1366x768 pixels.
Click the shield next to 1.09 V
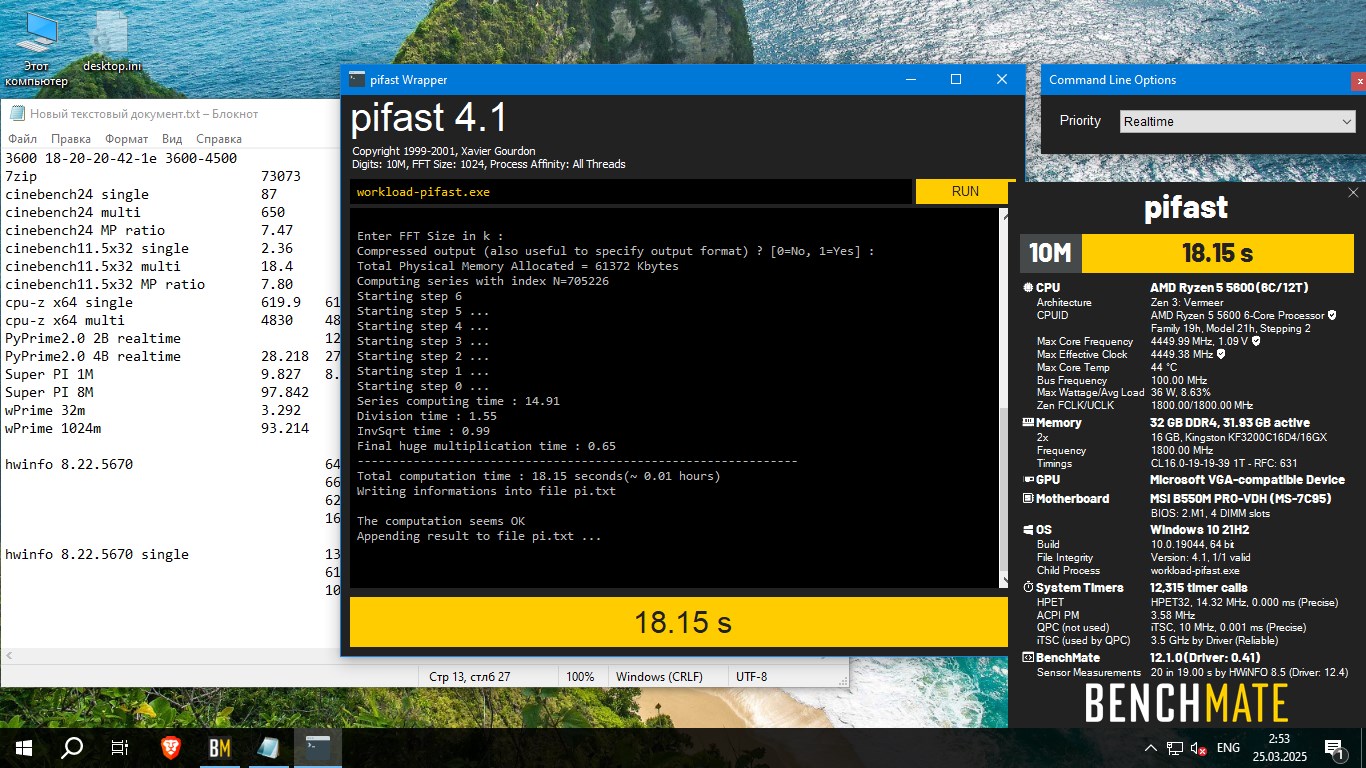(x=1256, y=341)
